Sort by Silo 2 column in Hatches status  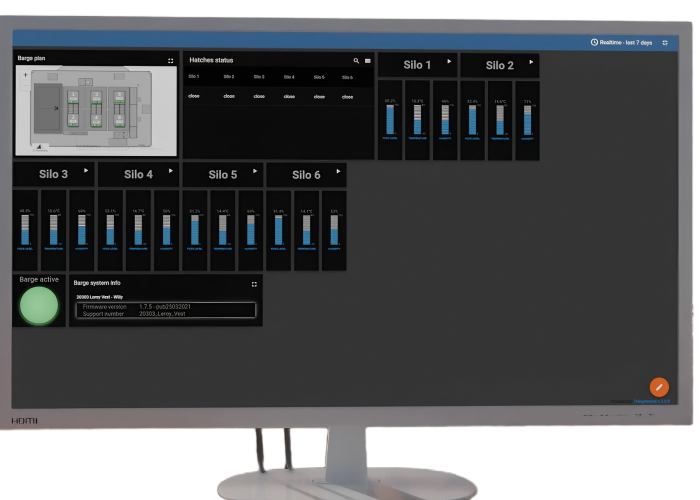229,77
